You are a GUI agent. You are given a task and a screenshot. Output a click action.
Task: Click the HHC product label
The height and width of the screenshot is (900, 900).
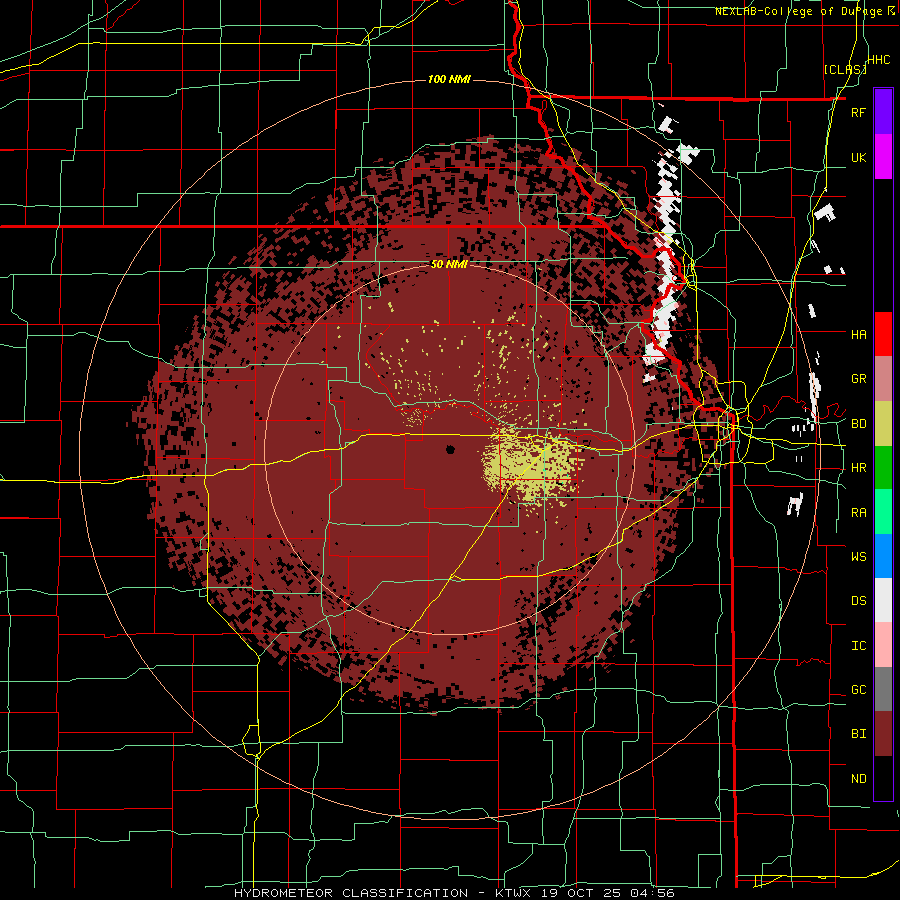[x=879, y=60]
